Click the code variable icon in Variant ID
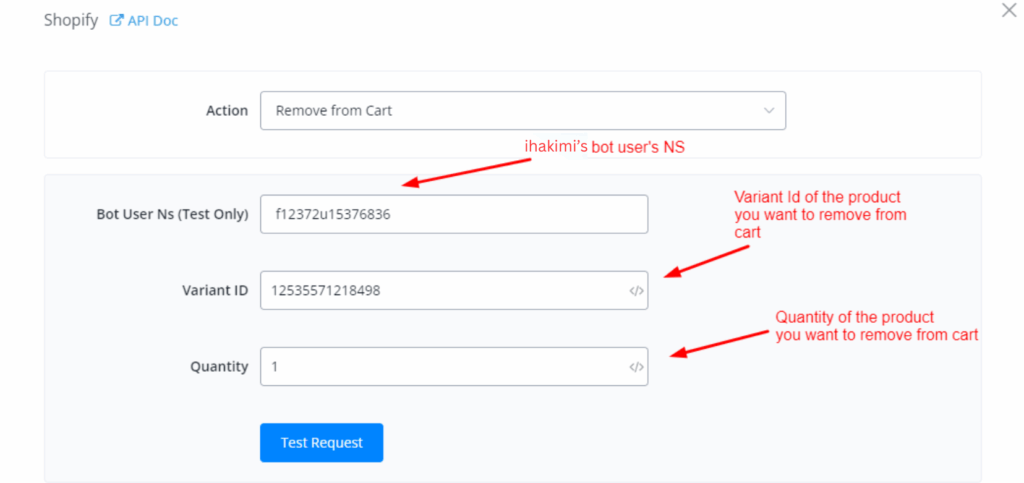Viewport: 1024px width, 483px height. [x=636, y=291]
